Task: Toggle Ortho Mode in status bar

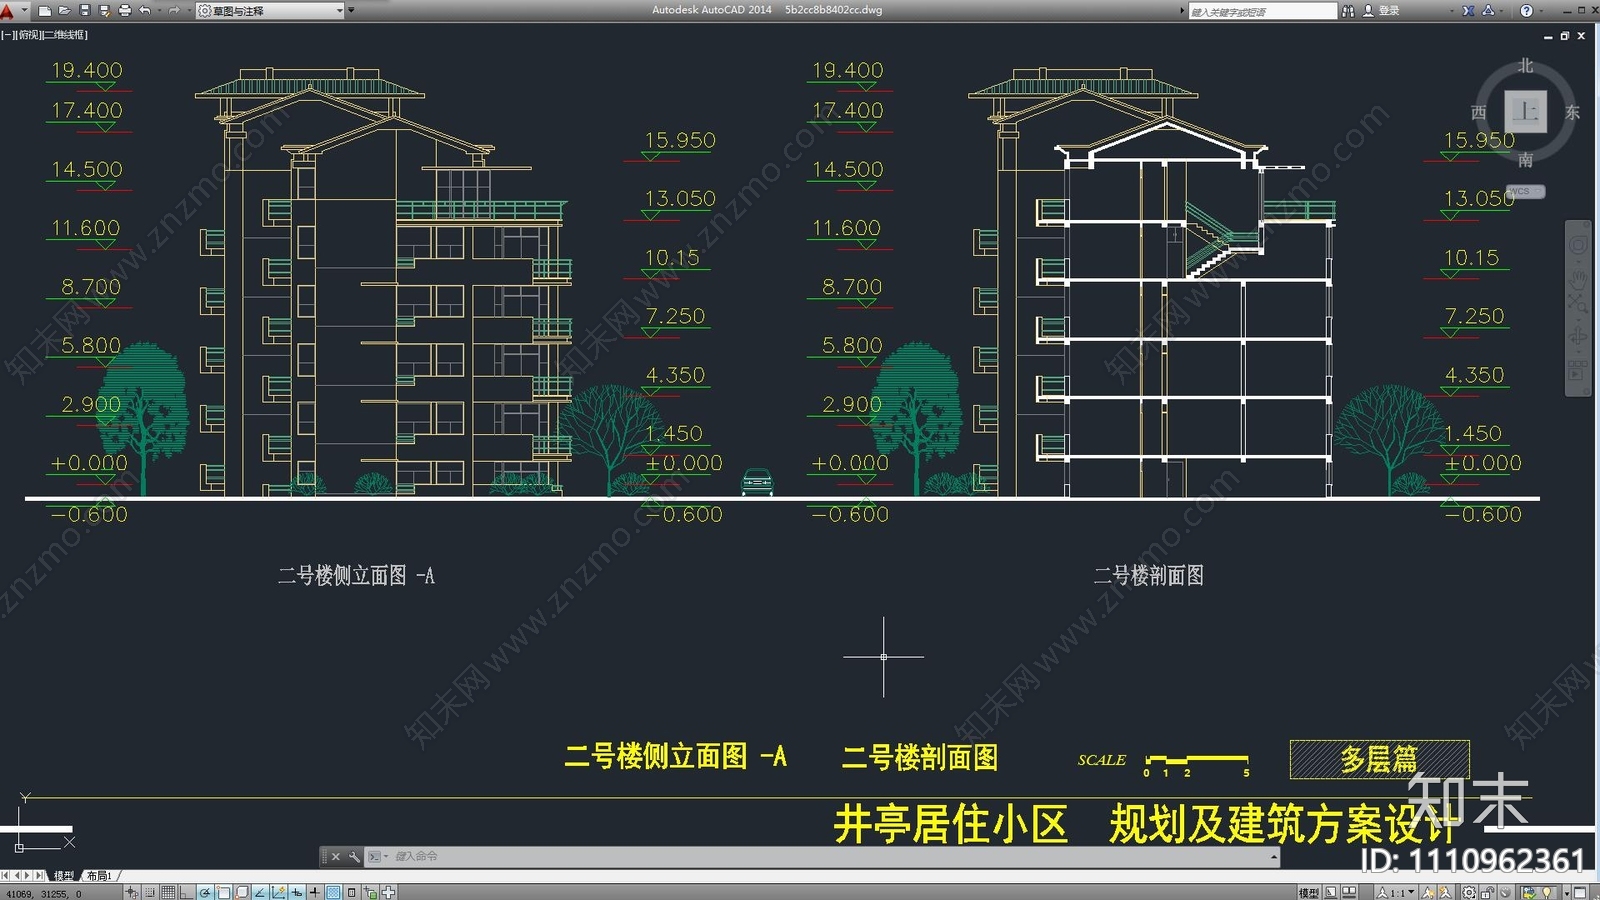Action: 186,892
